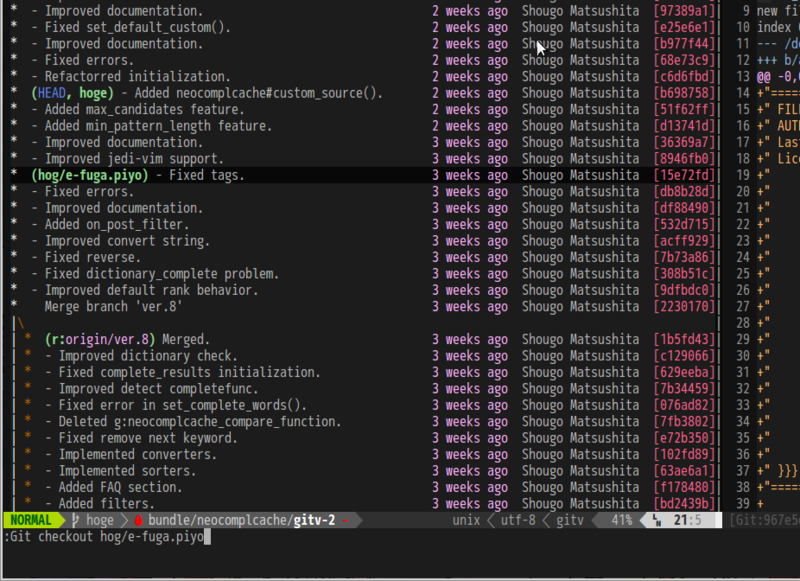Select commit 'Improved dictionary check.'
Image resolution: width=800 pixels, height=581 pixels.
click(x=148, y=356)
